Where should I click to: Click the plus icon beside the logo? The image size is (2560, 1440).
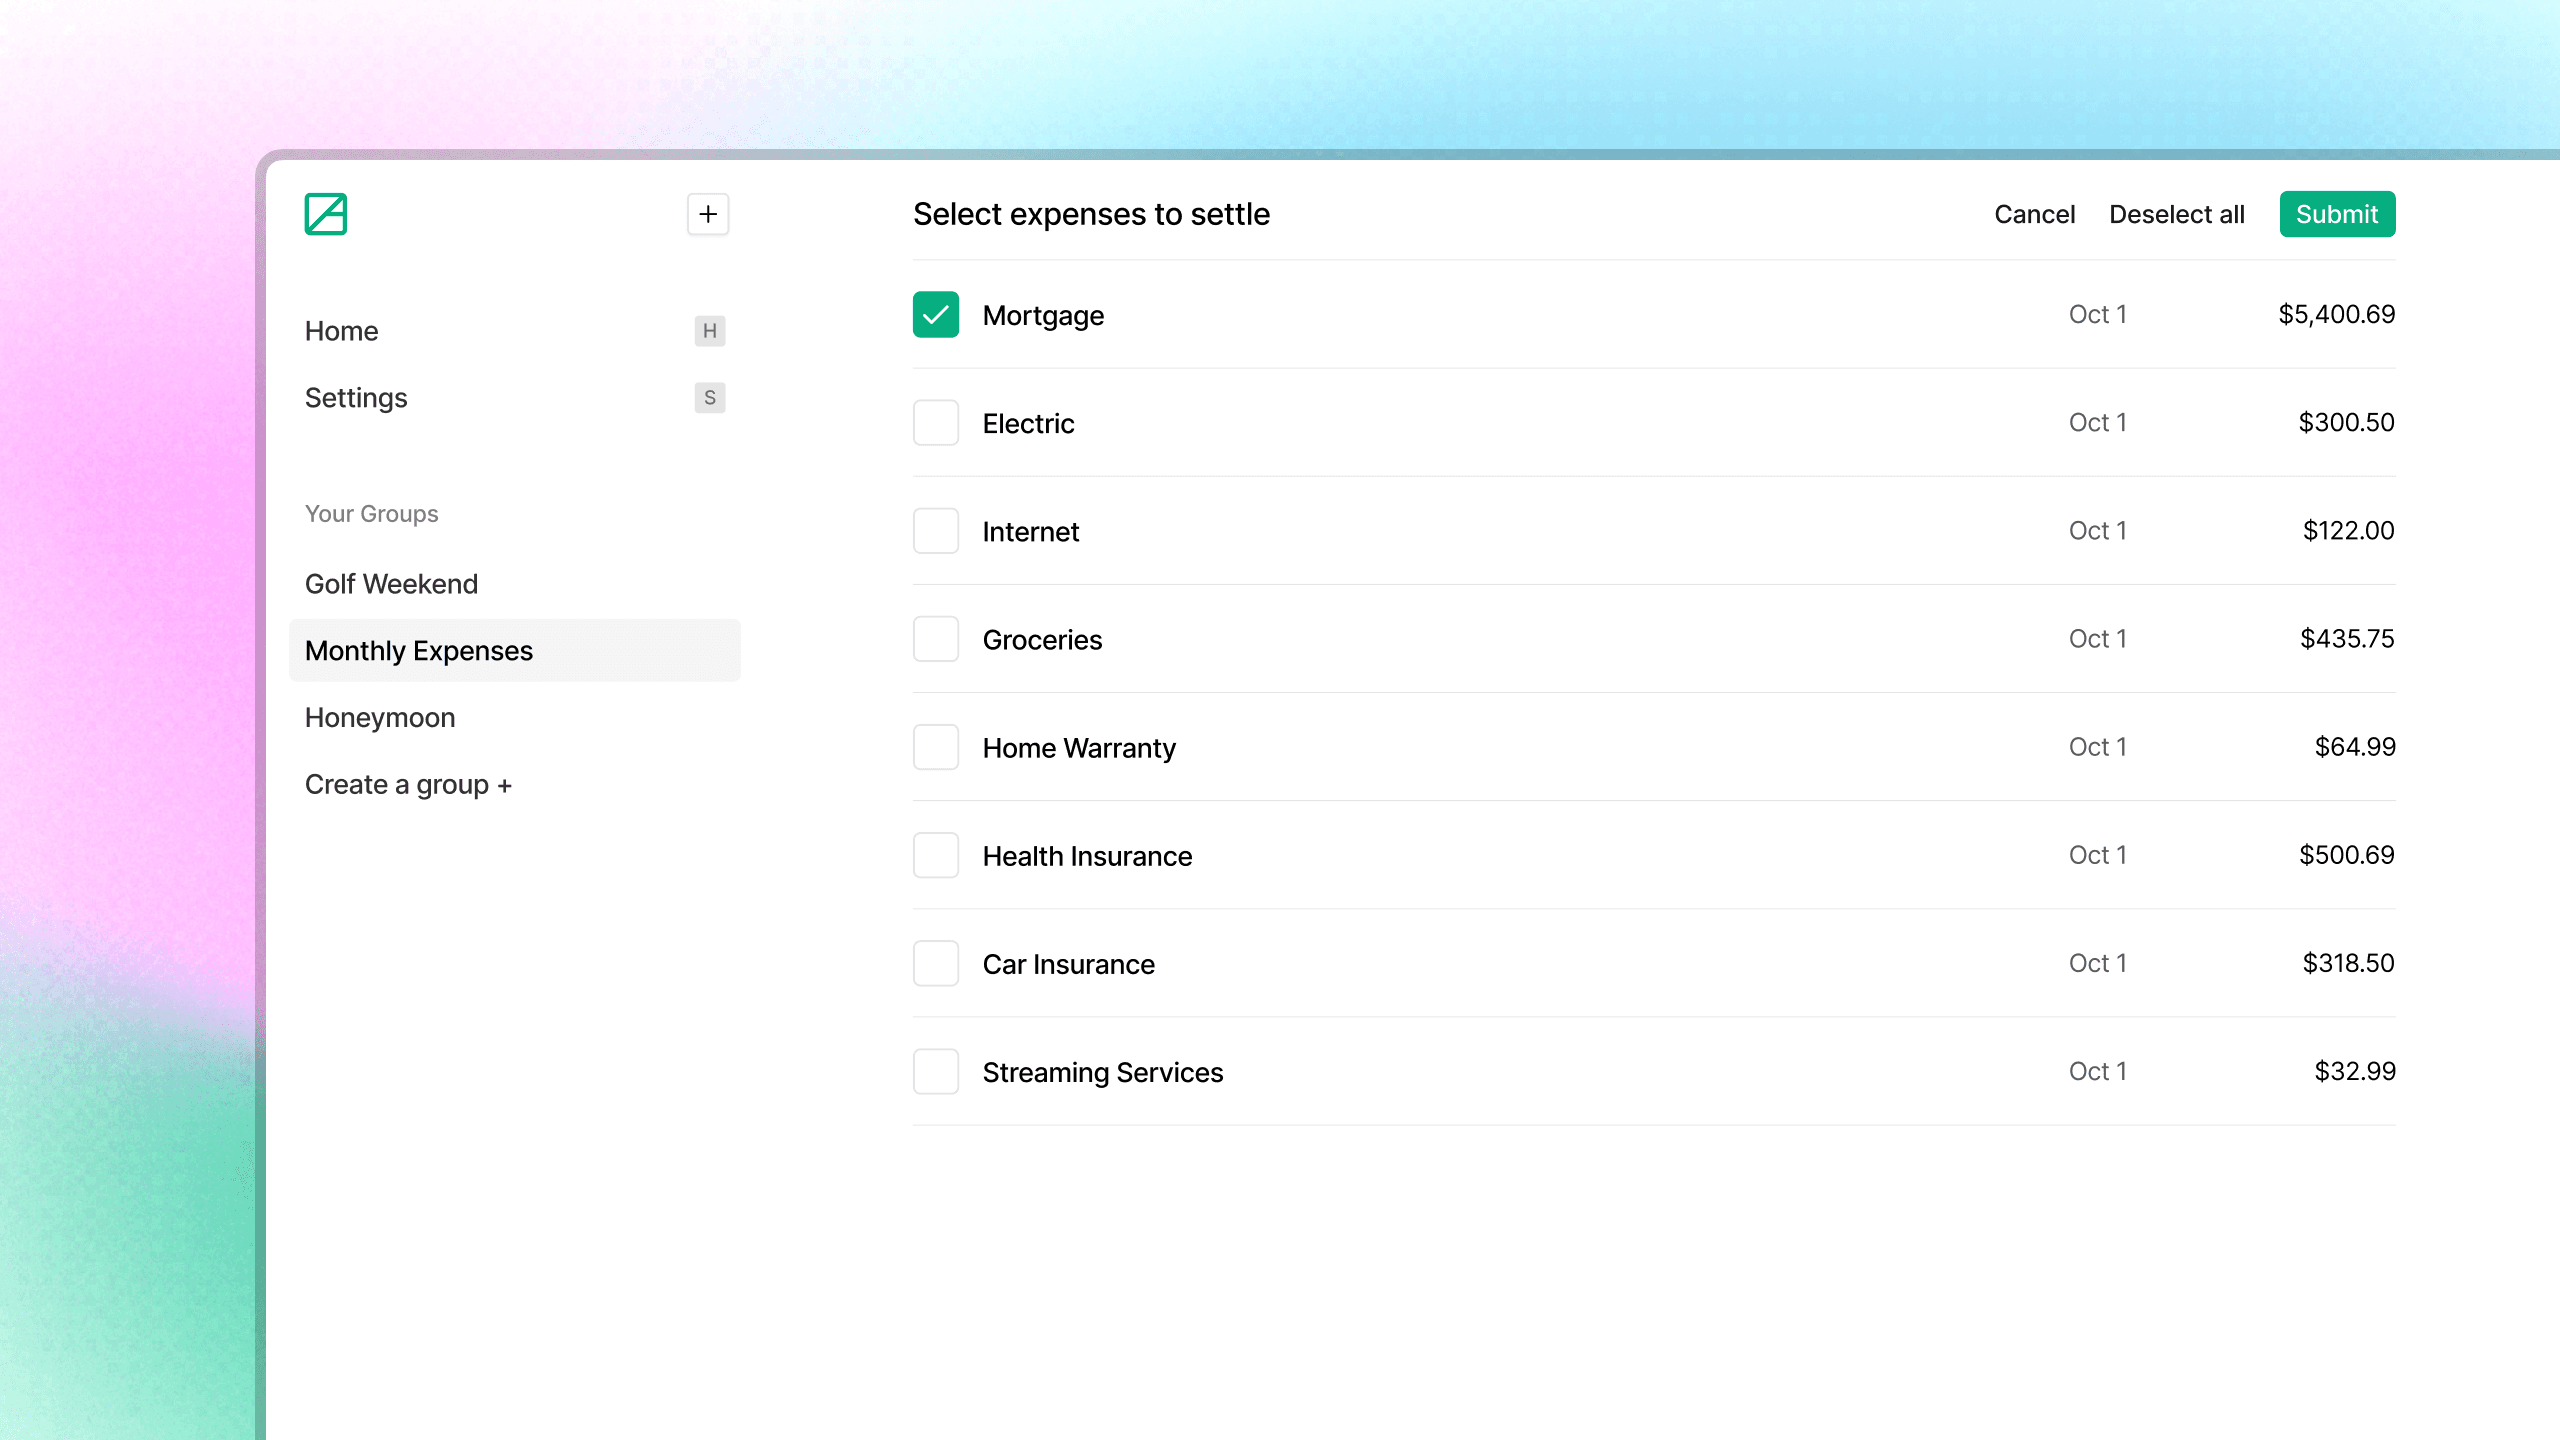click(x=708, y=214)
